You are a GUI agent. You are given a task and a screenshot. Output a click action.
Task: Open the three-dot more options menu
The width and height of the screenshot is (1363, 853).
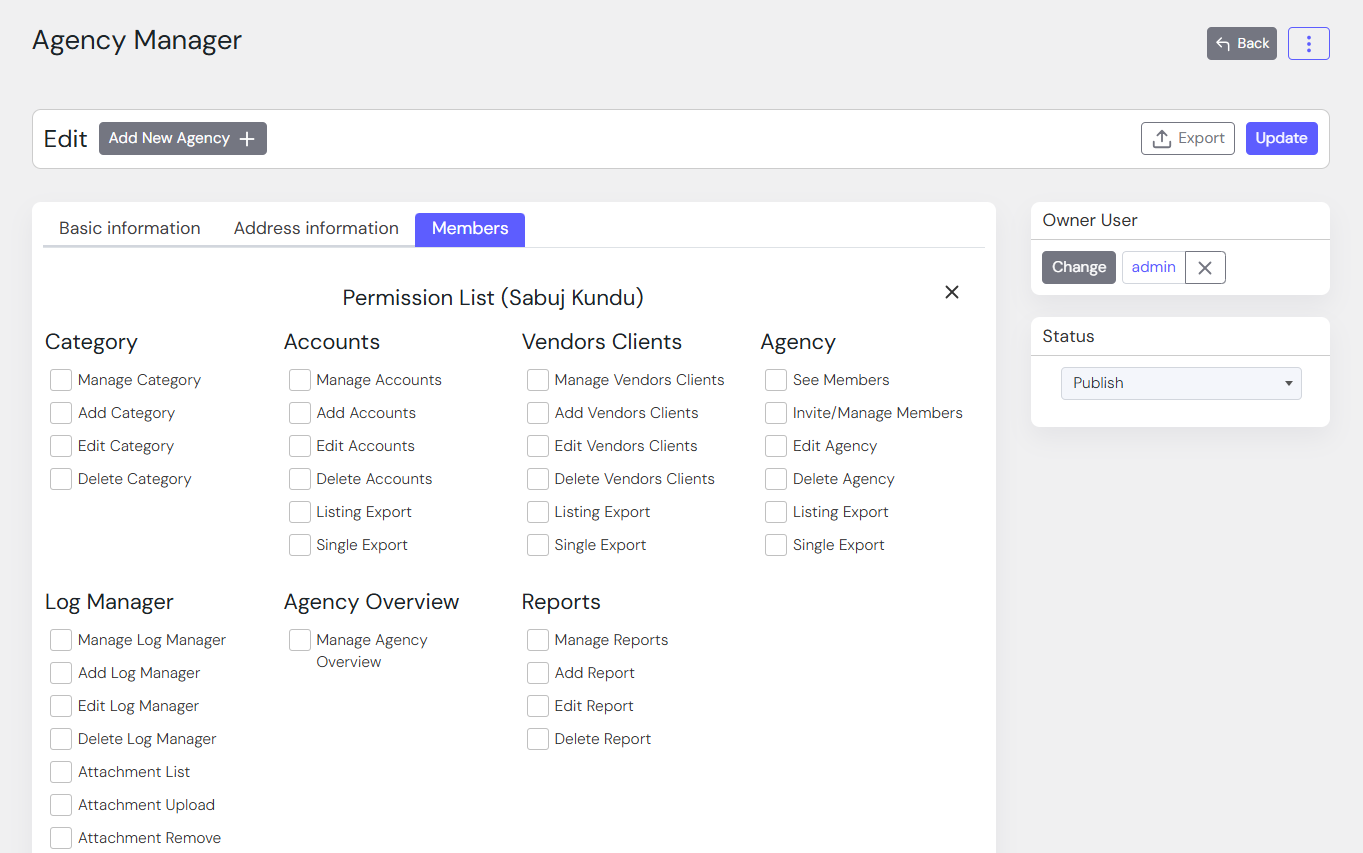click(x=1308, y=44)
